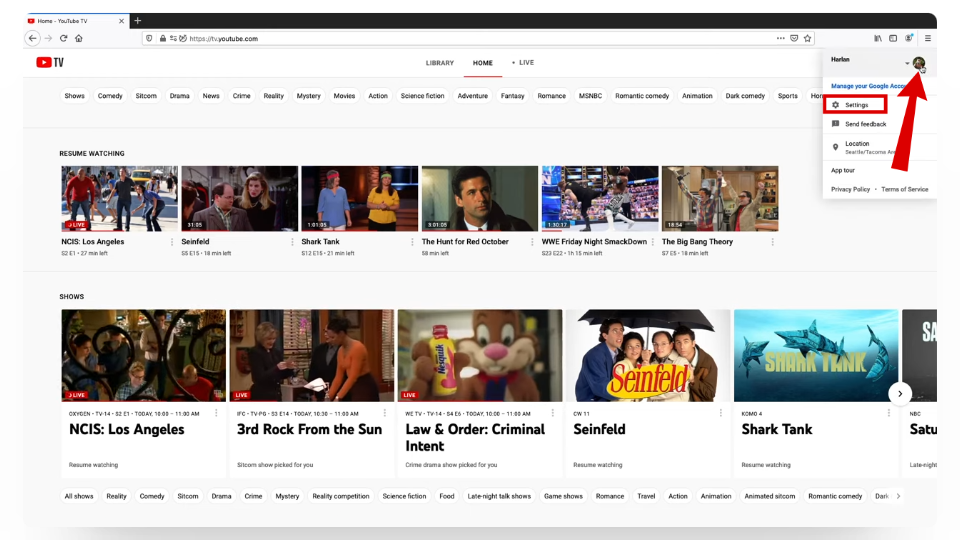The image size is (960, 540).
Task: Select the Dark comedy genre chip at top
Action: 745,96
